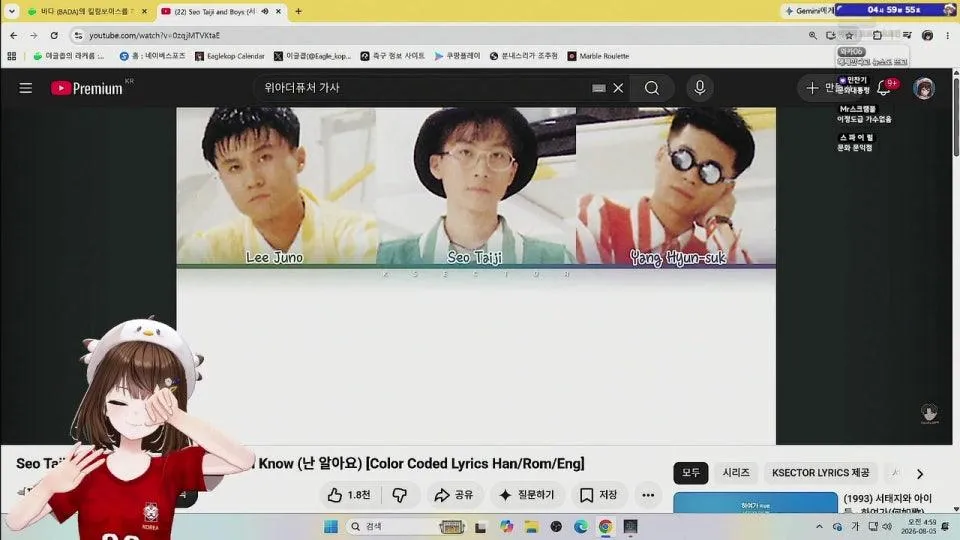Open the YouTube hamburger guide menu

25,88
